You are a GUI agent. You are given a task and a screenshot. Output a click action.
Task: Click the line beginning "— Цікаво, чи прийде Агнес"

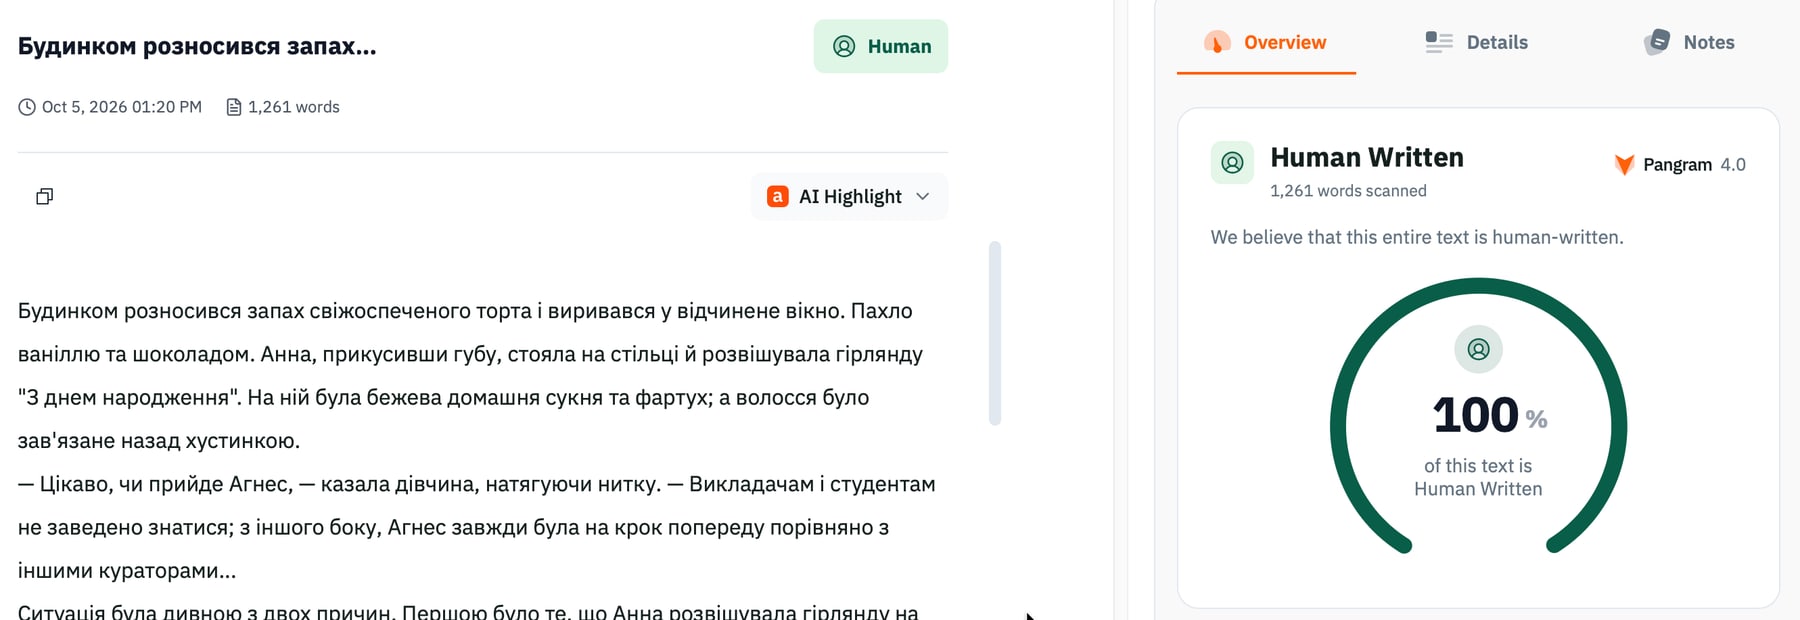[x=477, y=484]
